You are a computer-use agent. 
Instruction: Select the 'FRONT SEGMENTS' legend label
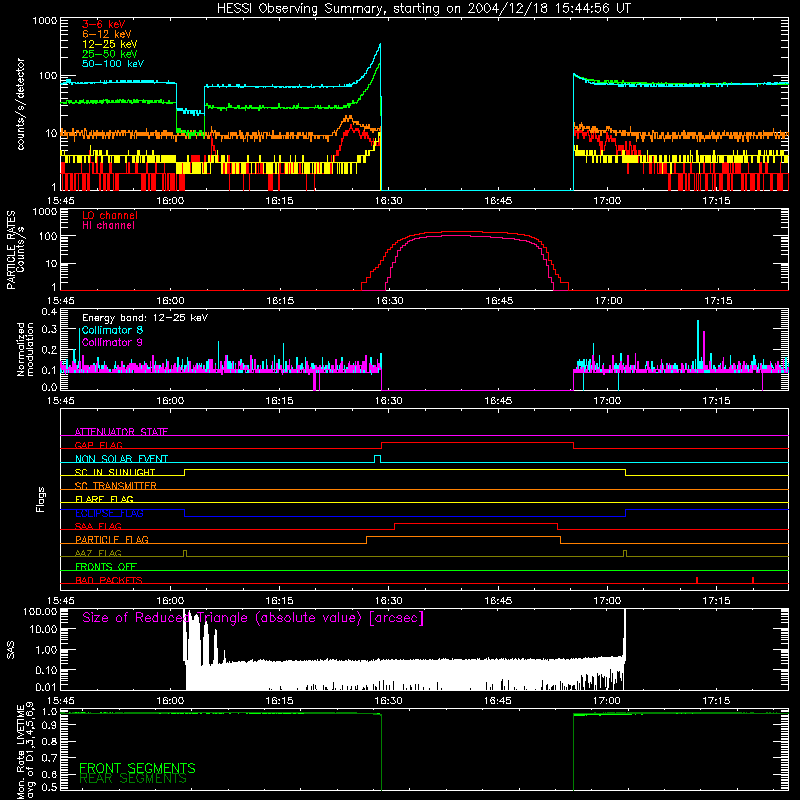tap(137, 768)
